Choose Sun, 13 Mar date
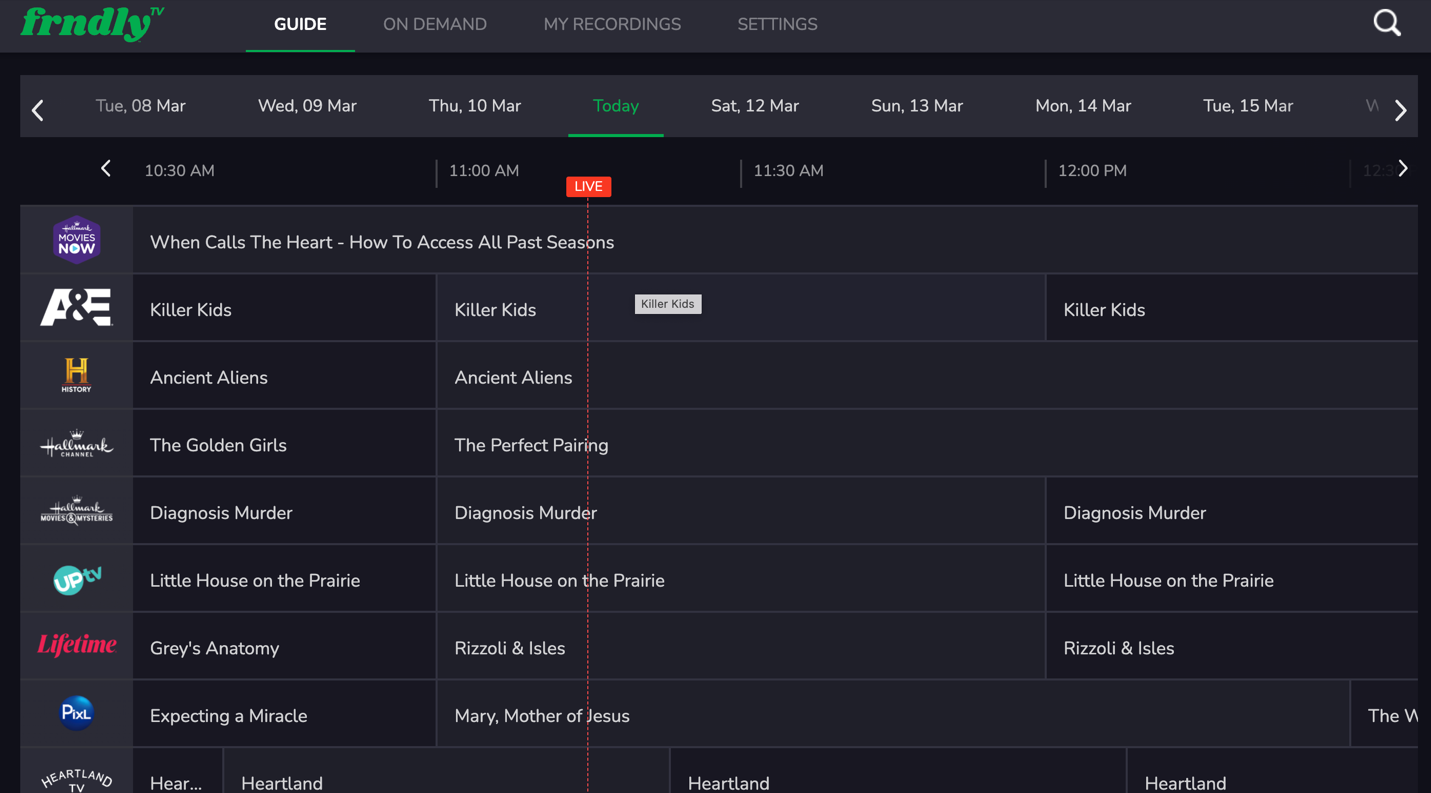 (917, 106)
